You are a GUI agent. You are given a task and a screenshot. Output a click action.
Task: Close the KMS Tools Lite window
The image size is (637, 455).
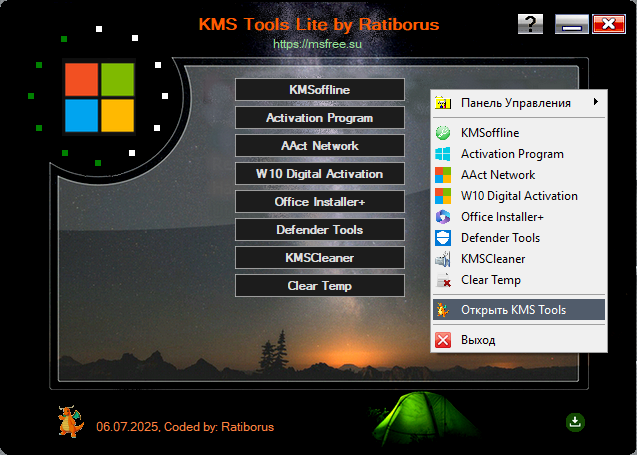click(x=609, y=24)
